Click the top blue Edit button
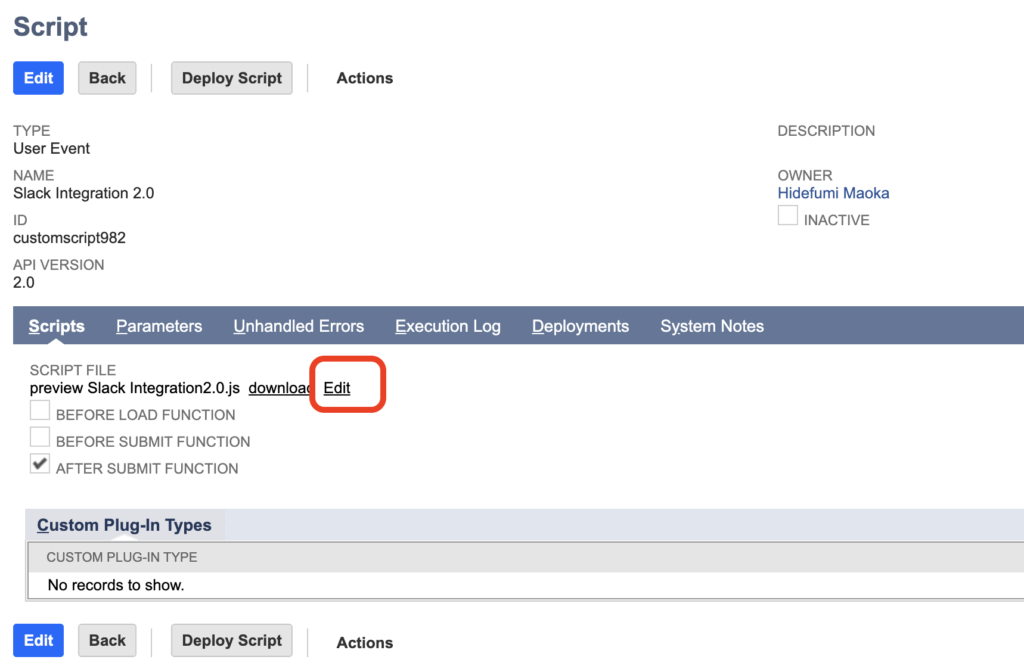The height and width of the screenshot is (666, 1024). pos(39,78)
